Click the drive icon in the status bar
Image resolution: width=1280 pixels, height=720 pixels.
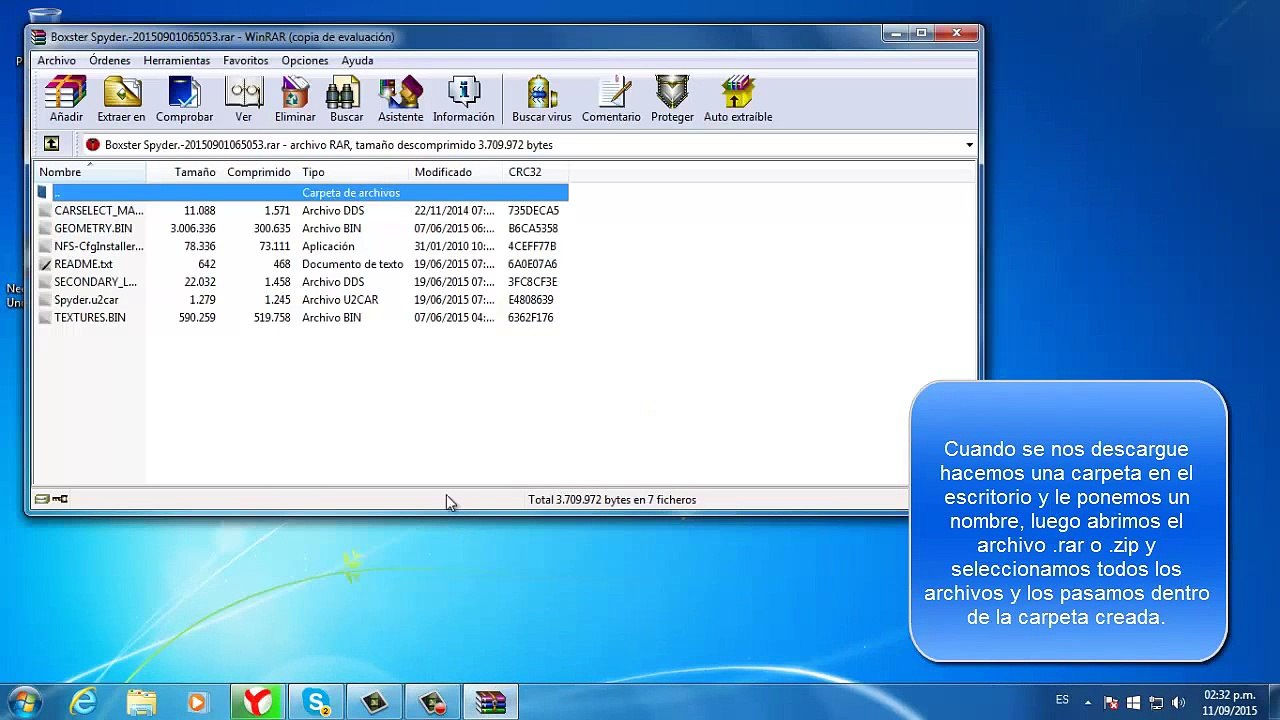pyautogui.click(x=42, y=499)
